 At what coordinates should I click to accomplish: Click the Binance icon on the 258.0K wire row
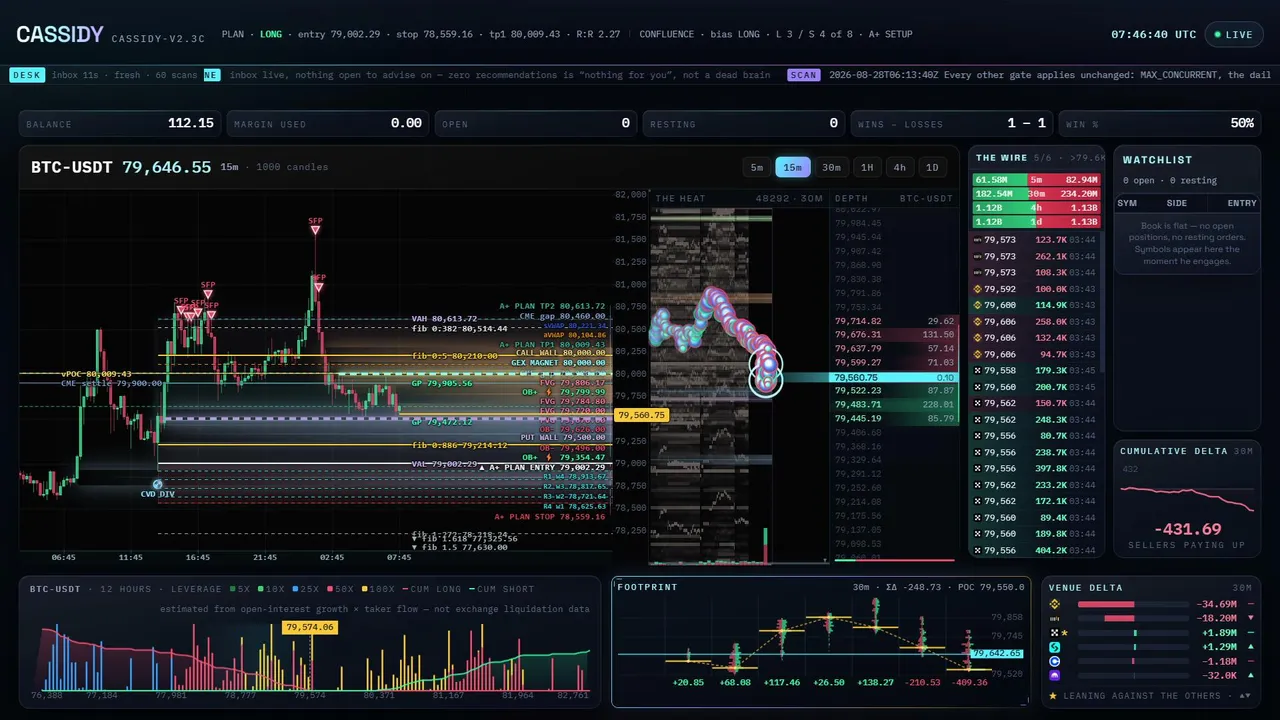point(978,321)
